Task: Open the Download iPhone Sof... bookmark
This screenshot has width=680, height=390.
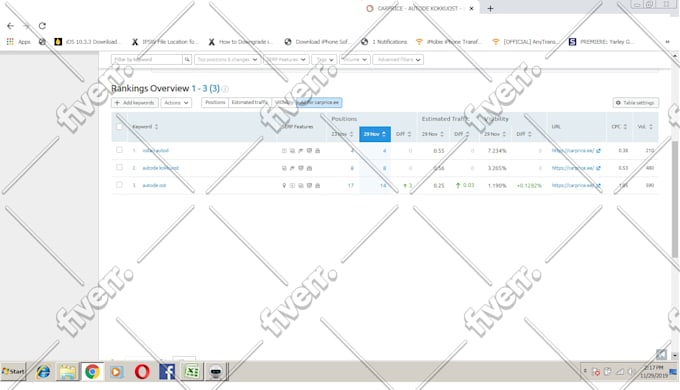Action: [x=317, y=42]
